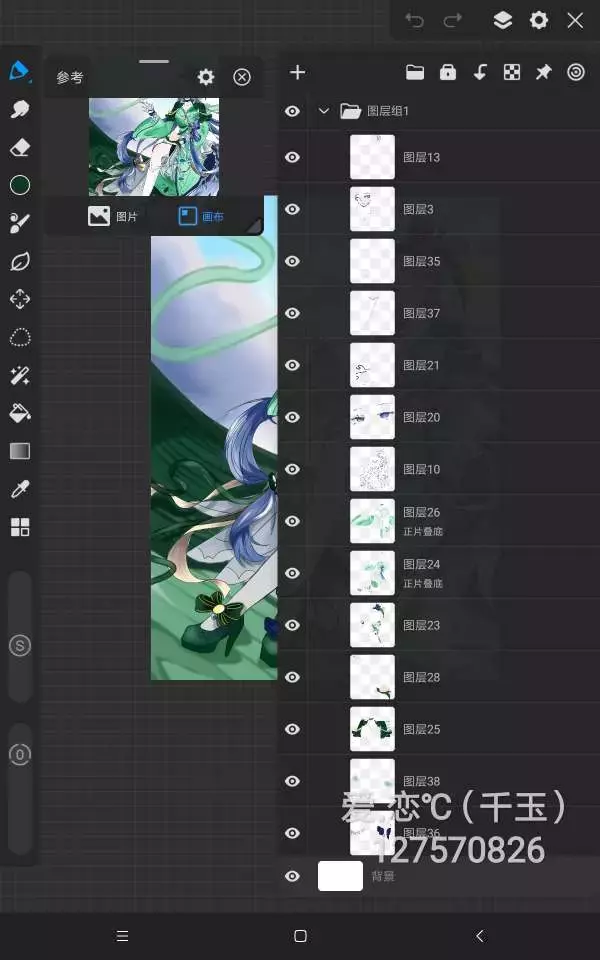The image size is (600, 960).
Task: Toggle the layers panel icon
Action: [x=503, y=21]
